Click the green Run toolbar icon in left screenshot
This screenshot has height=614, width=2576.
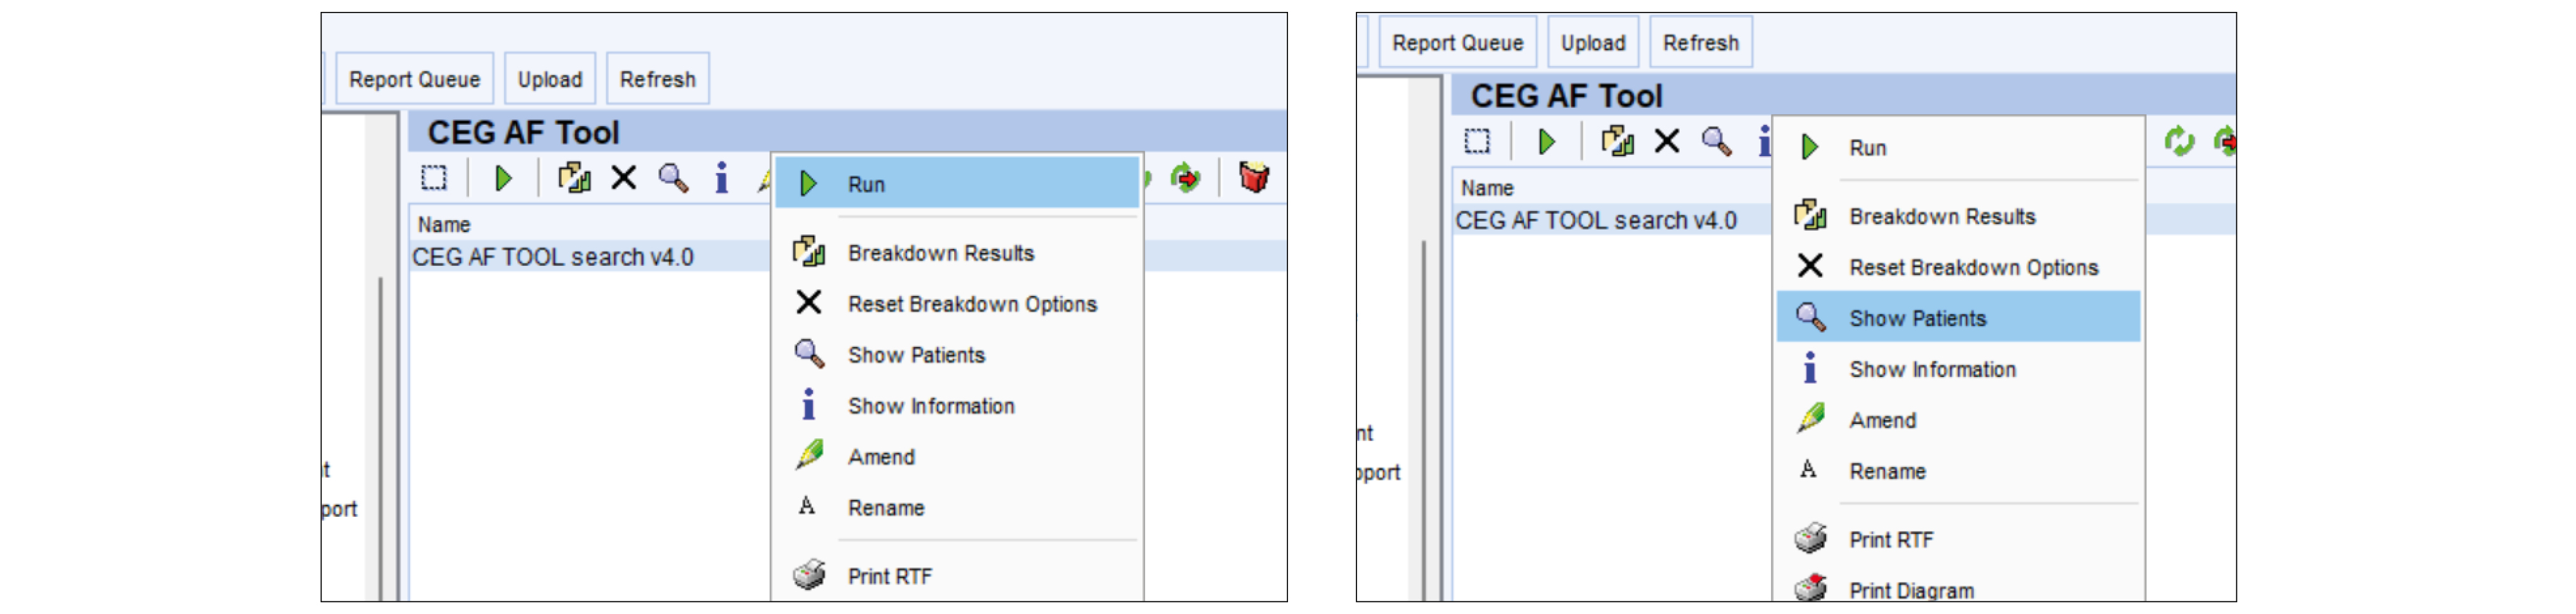pos(503,179)
